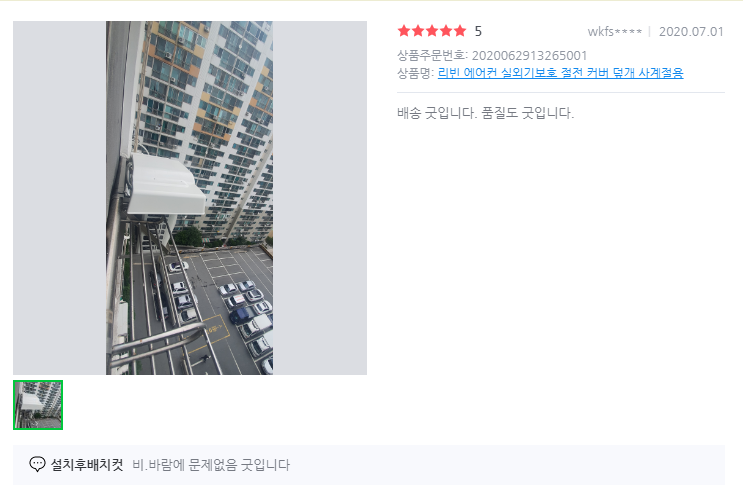Click the white air conditioner cover in photo
743x495 pixels.
[166, 185]
